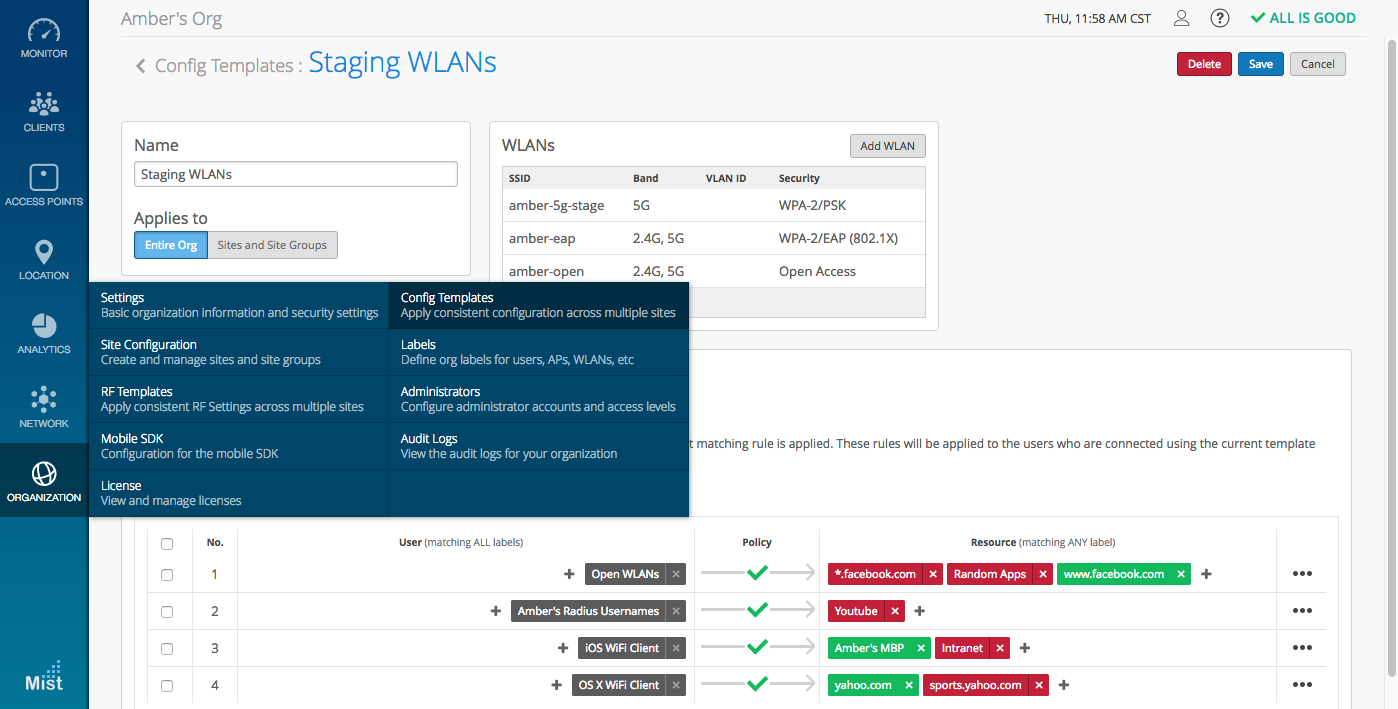The image size is (1398, 709).
Task: Remove the Random Apps resource label
Action: pos(1043,574)
